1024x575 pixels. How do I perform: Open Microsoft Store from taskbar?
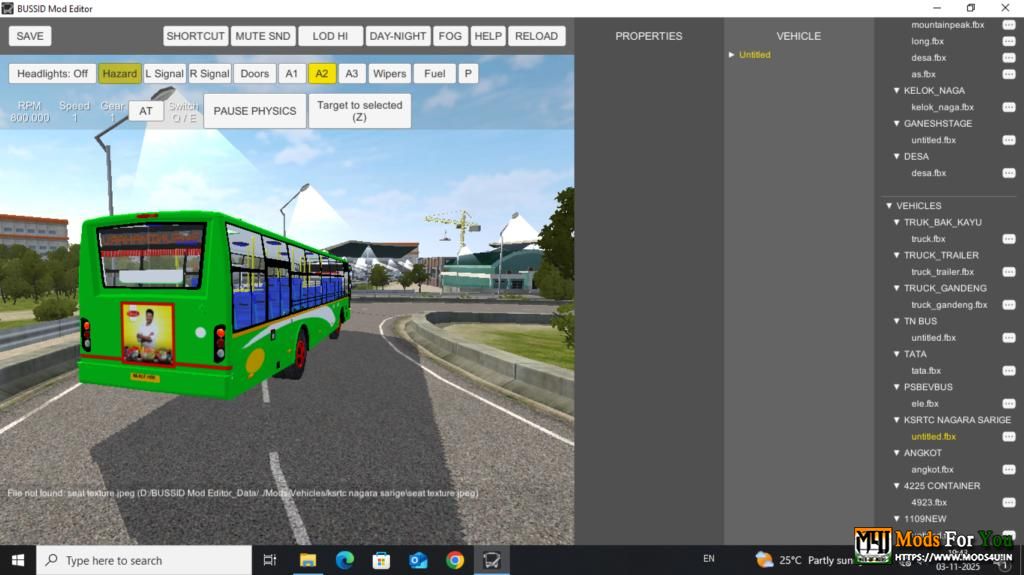point(381,560)
